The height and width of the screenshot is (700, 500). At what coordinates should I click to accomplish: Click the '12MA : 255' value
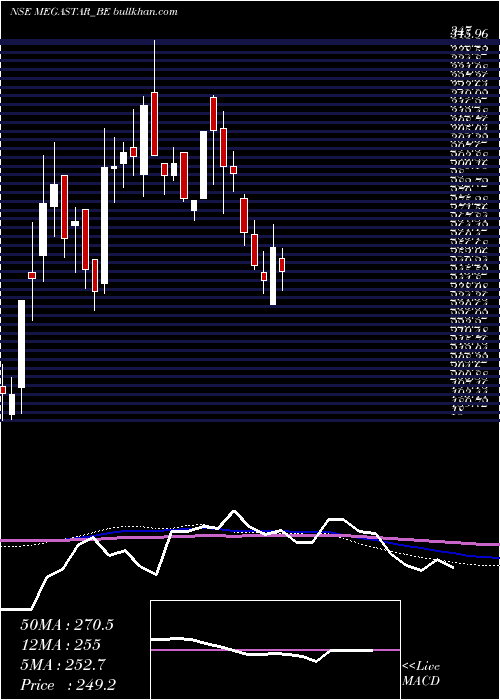click(x=60, y=645)
